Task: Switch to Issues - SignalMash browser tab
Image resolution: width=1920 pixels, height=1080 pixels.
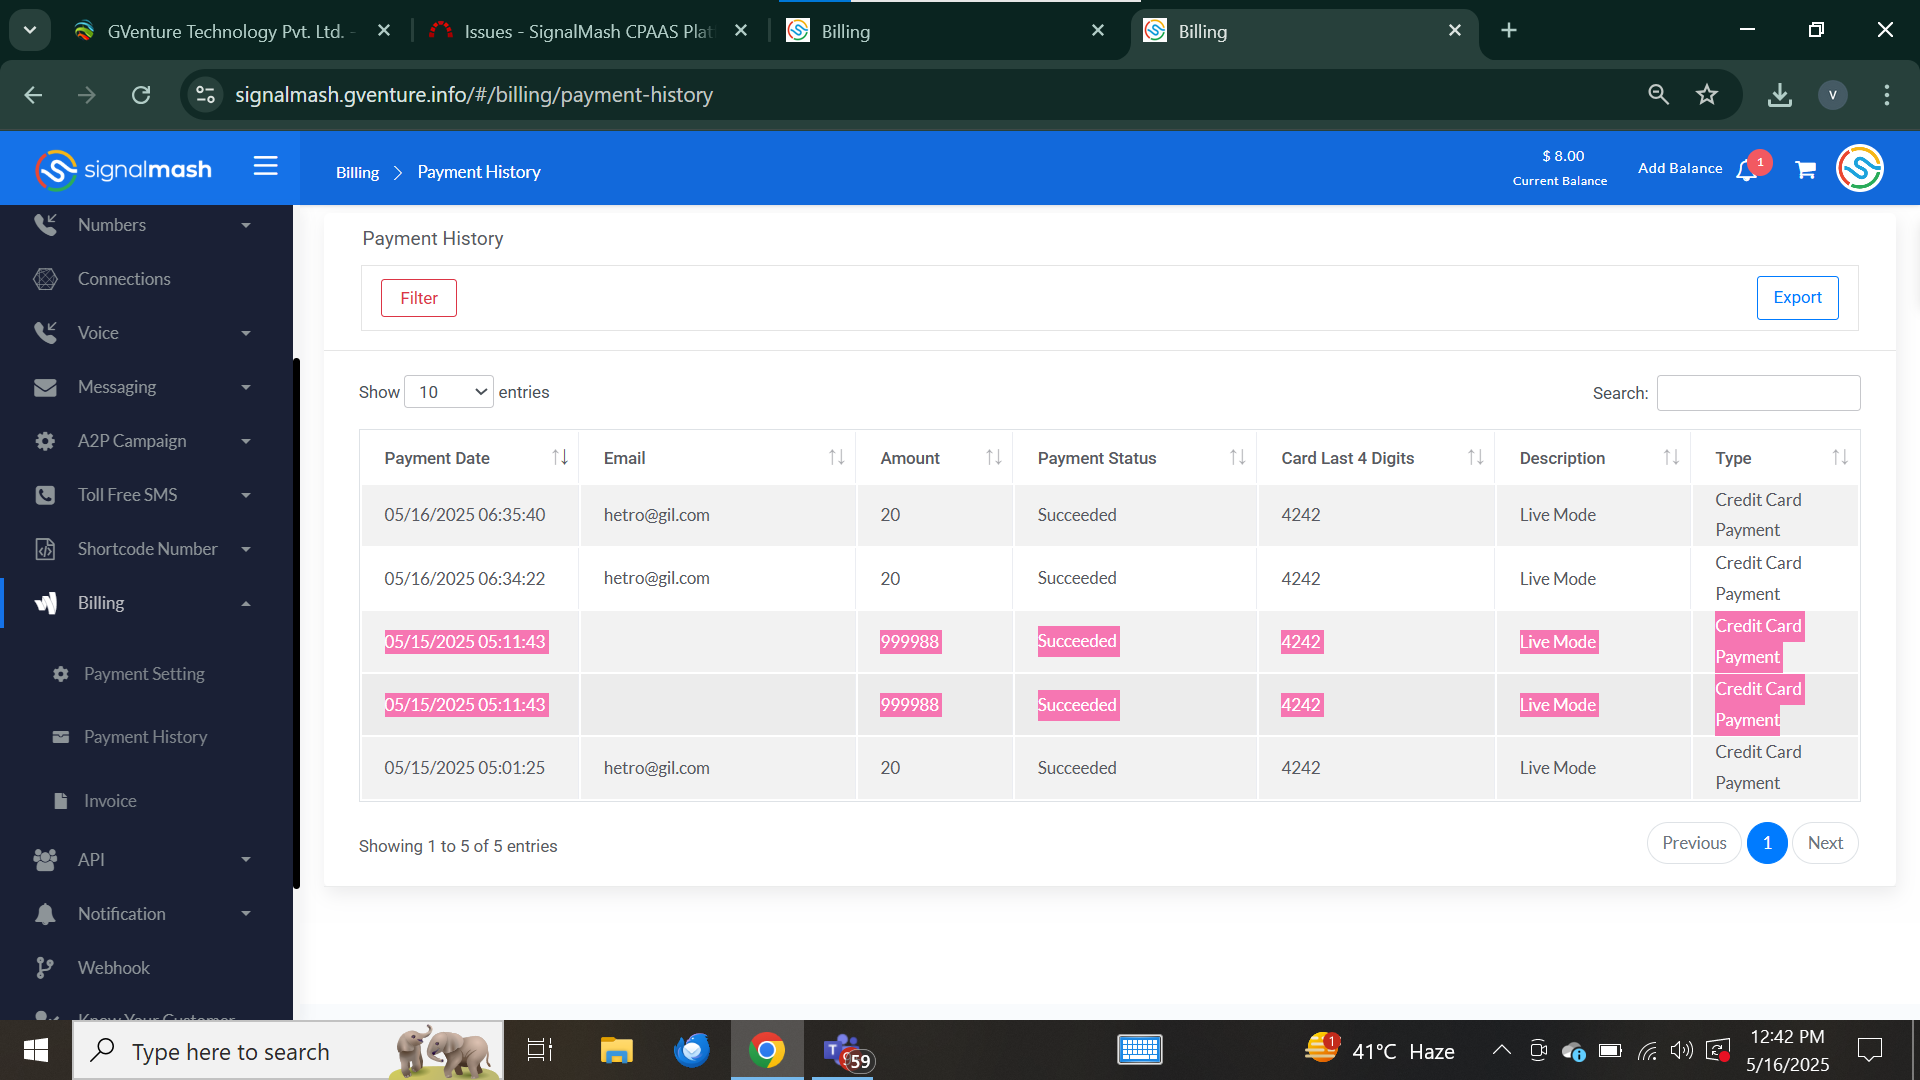Action: [x=588, y=31]
